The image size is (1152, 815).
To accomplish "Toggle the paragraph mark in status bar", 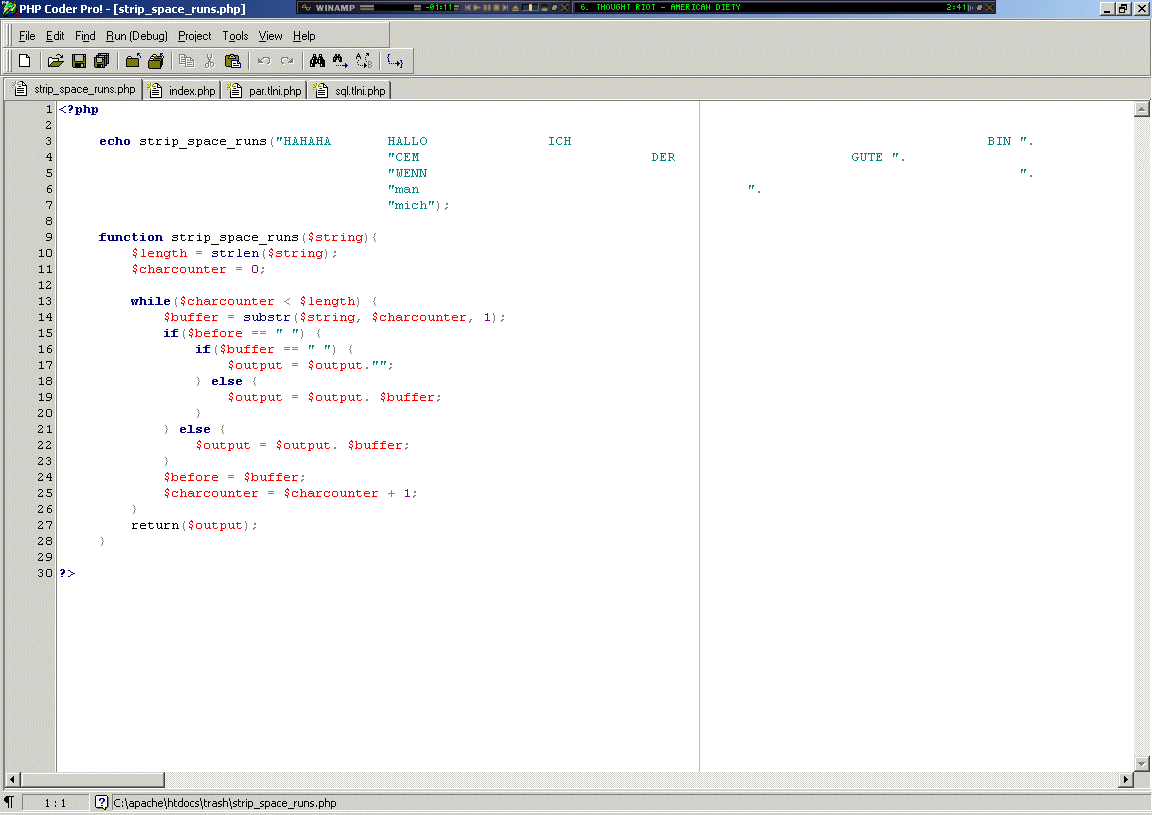I will (9, 802).
